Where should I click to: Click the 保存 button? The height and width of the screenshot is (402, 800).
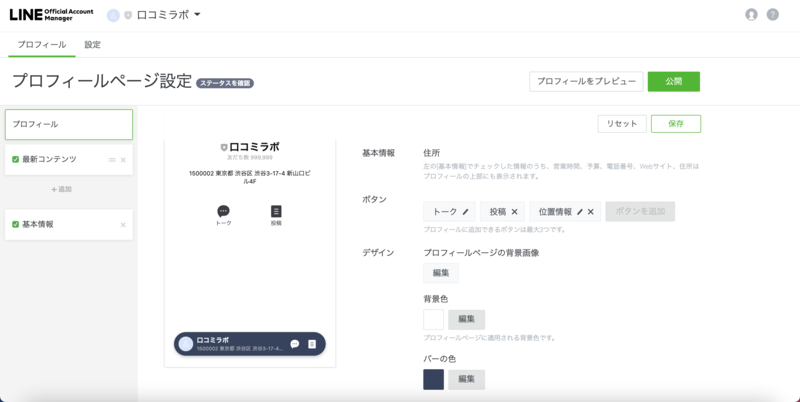[676, 124]
